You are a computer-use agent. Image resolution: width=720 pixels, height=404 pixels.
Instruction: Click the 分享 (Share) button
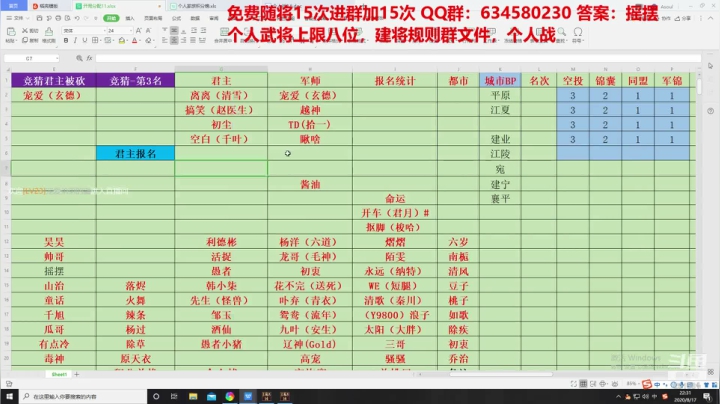click(683, 18)
